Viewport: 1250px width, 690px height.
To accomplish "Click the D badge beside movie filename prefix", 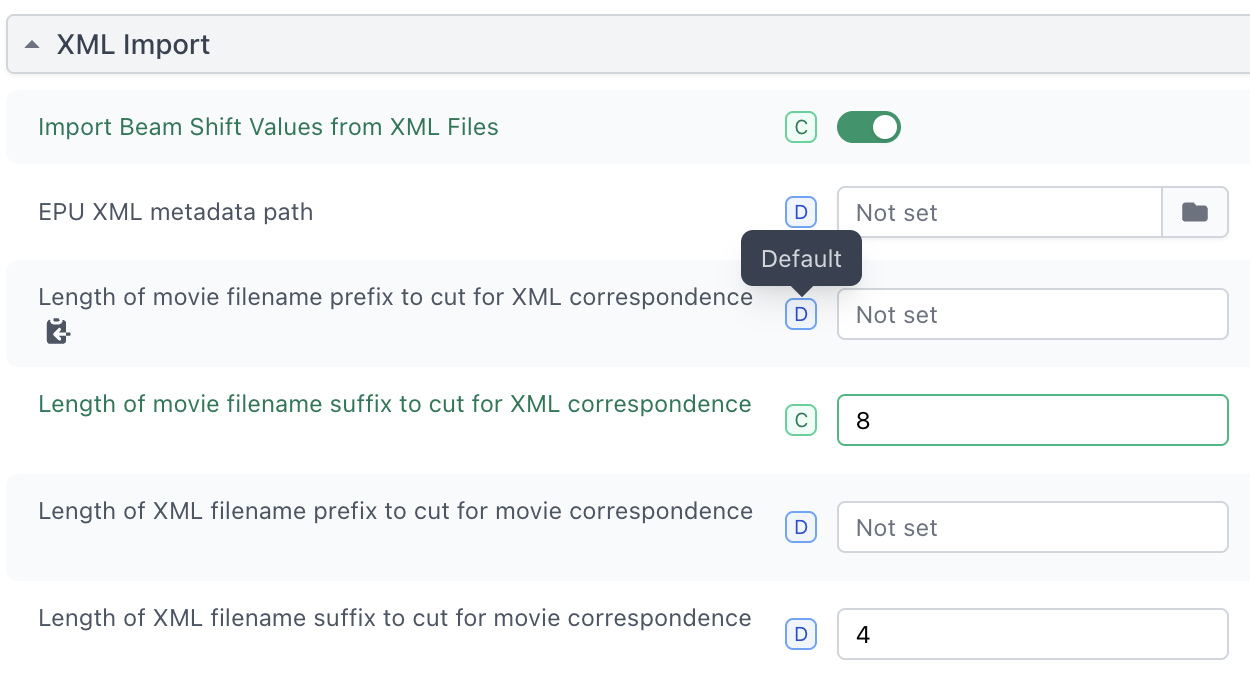I will (800, 314).
